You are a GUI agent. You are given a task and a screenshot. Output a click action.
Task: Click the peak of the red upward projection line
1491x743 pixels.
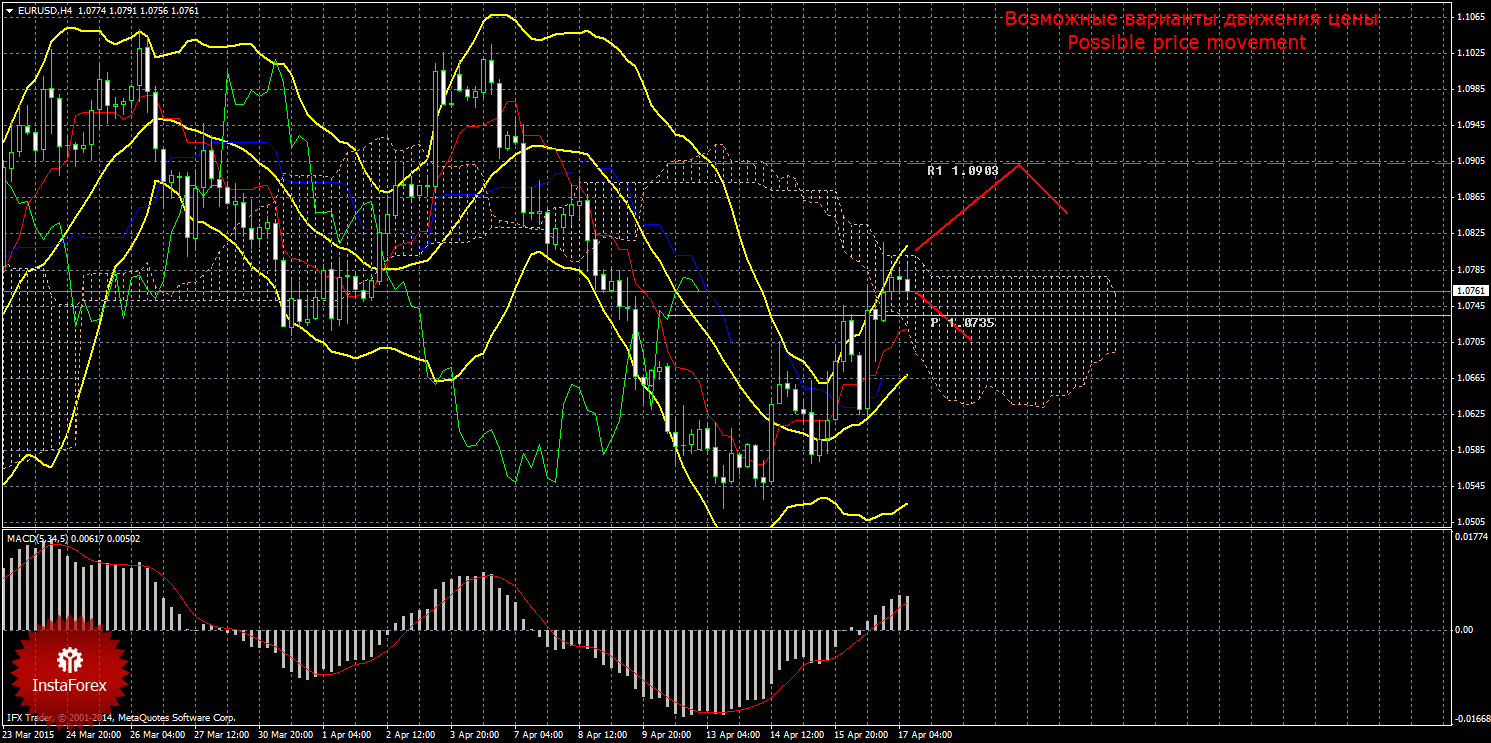point(1018,165)
